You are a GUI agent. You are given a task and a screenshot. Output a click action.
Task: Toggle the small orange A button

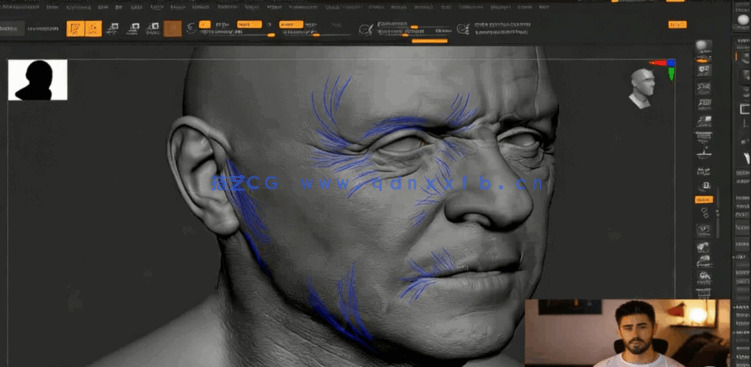[205, 24]
